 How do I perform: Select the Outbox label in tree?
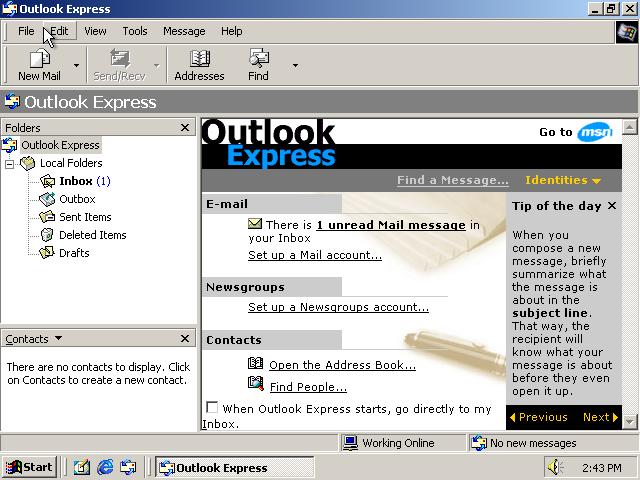(x=77, y=199)
